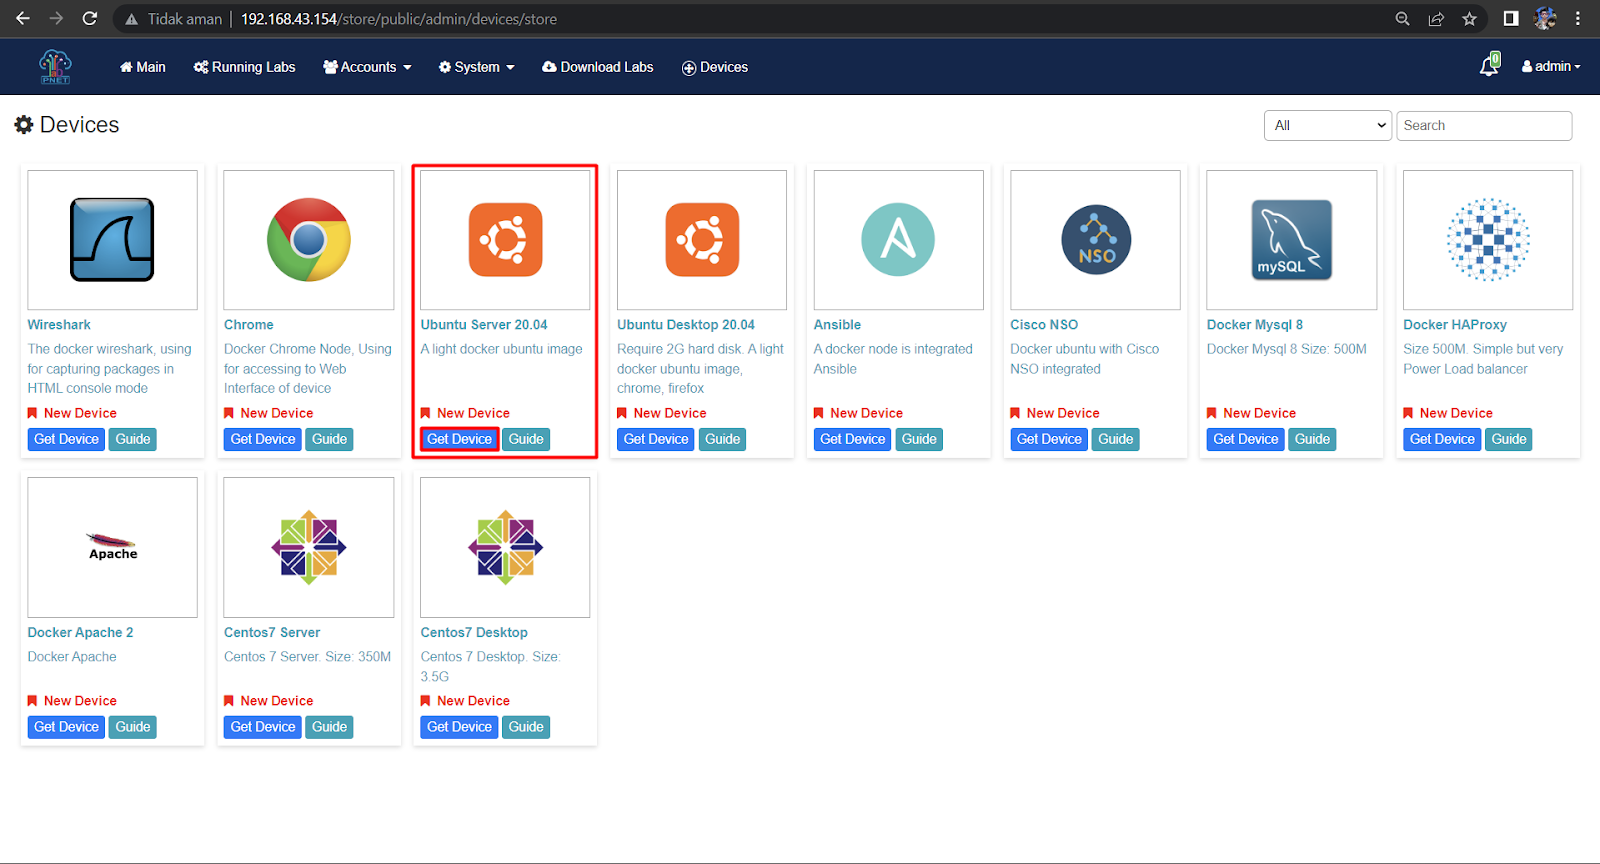Screen dimensions: 1600x864
Task: Click the Docker Mysql 8 title link
Action: [1255, 325]
